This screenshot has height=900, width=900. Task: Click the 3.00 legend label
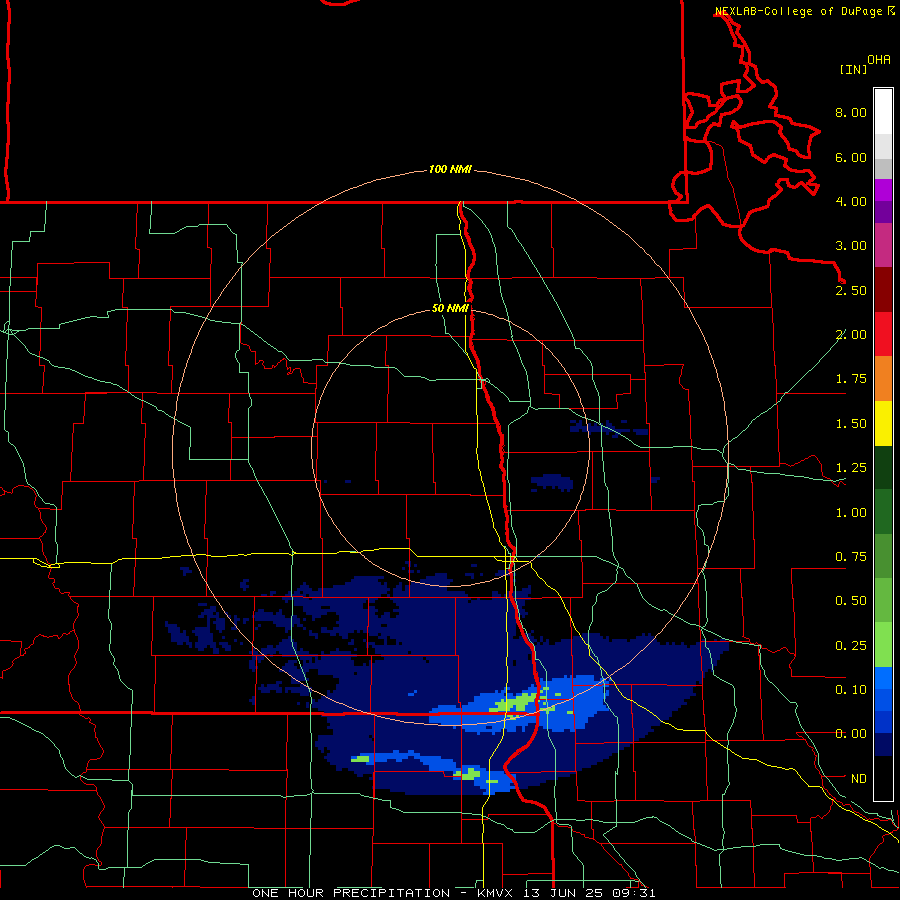click(x=851, y=246)
